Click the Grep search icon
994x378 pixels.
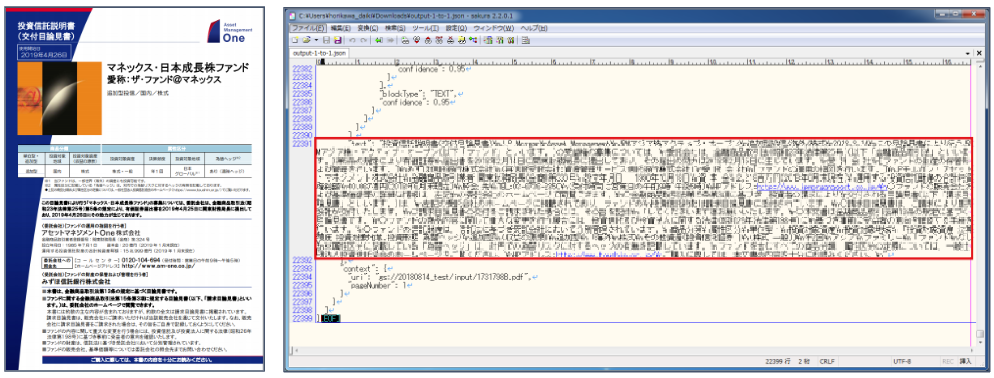click(x=462, y=40)
